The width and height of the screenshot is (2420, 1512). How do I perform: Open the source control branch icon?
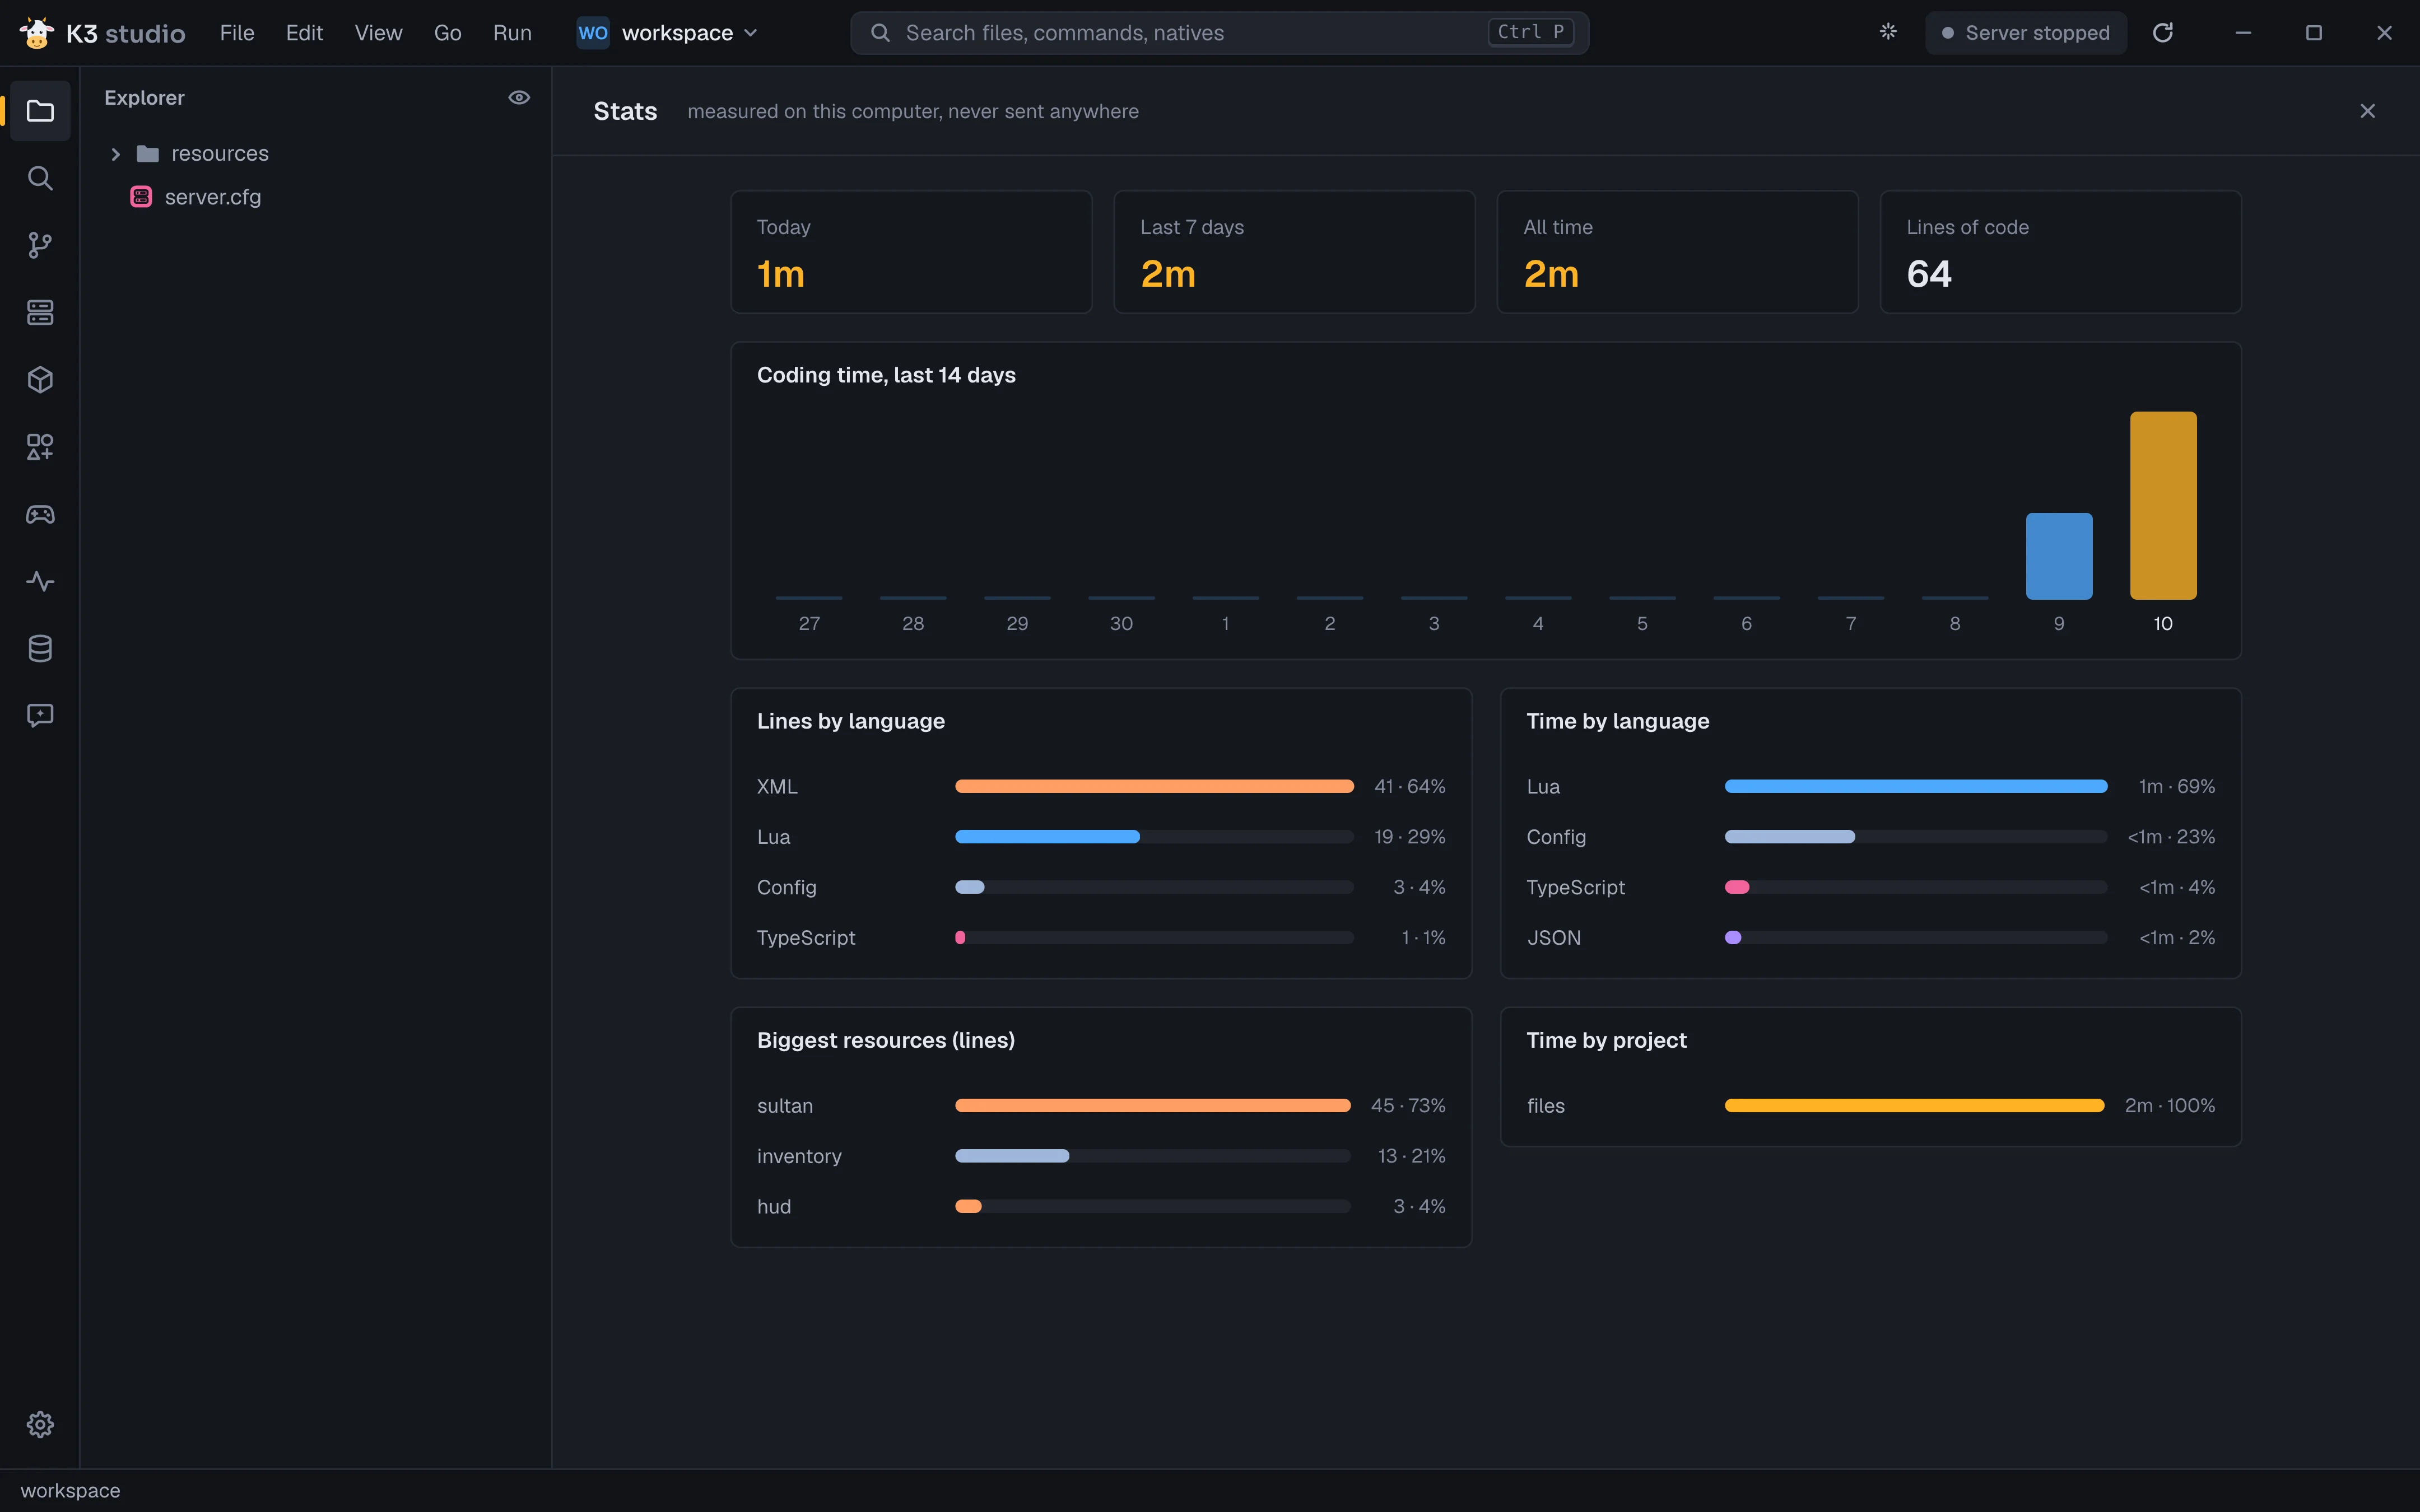point(40,245)
